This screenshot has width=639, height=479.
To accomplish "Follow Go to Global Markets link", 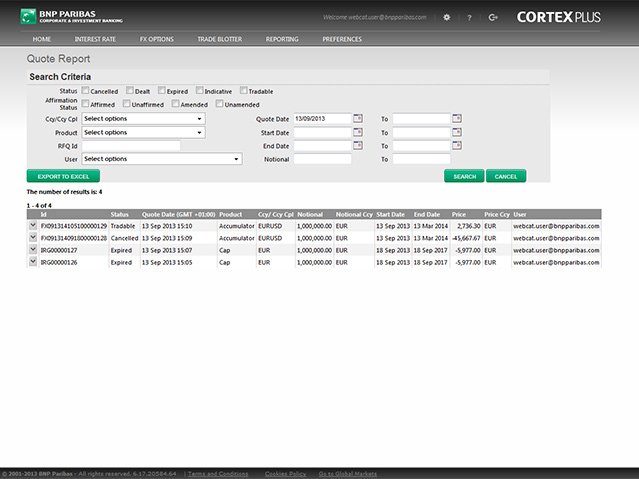I will click(348, 474).
